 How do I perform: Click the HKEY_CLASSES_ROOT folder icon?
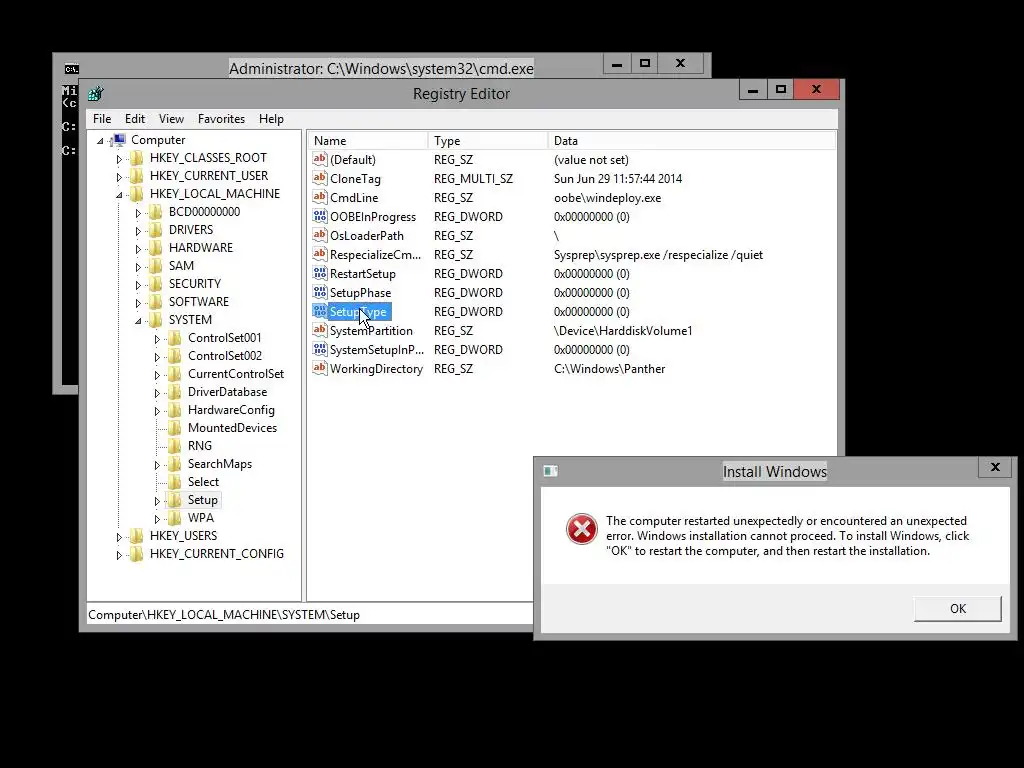point(137,157)
